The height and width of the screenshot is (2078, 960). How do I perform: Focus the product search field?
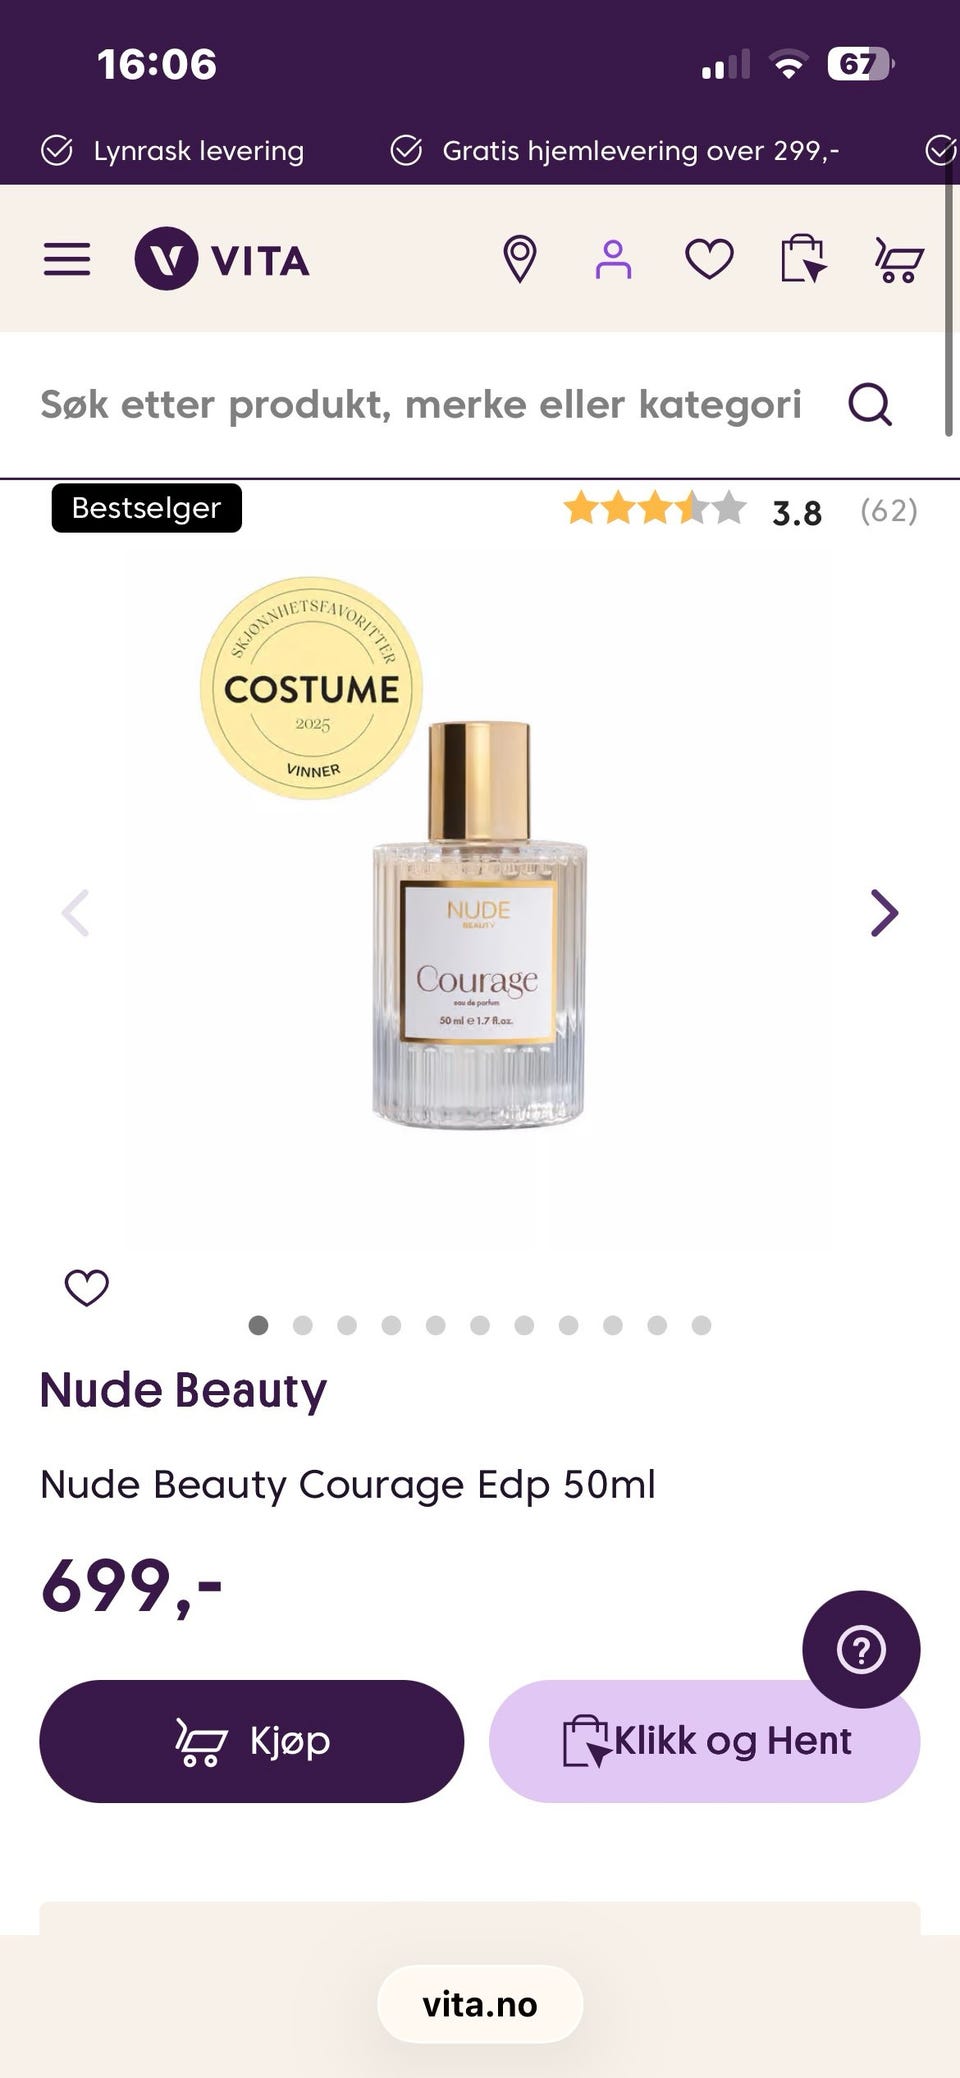tap(421, 404)
